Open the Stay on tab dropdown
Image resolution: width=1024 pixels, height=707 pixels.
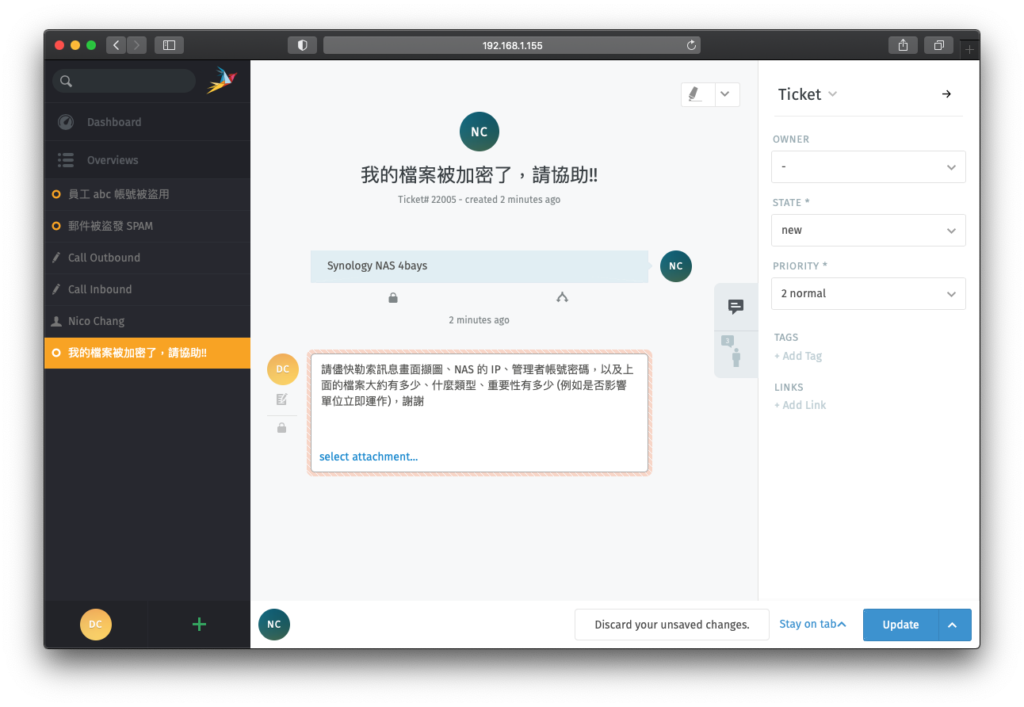point(812,624)
